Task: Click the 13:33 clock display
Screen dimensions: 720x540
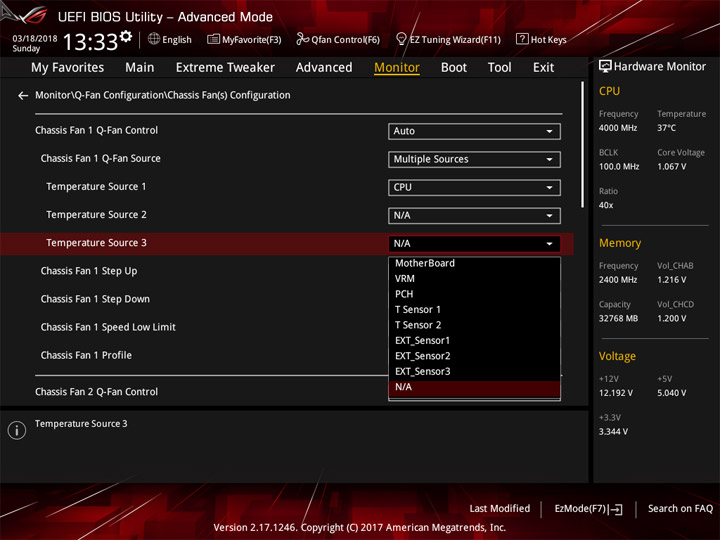Action: pyautogui.click(x=90, y=42)
